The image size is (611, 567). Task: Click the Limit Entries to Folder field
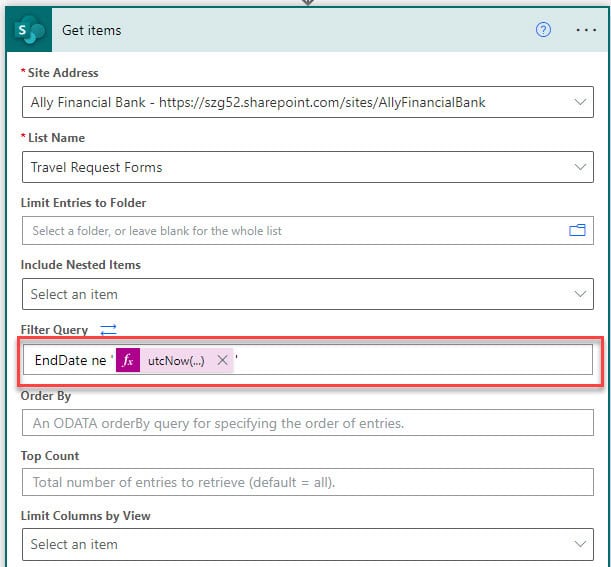[x=308, y=231]
